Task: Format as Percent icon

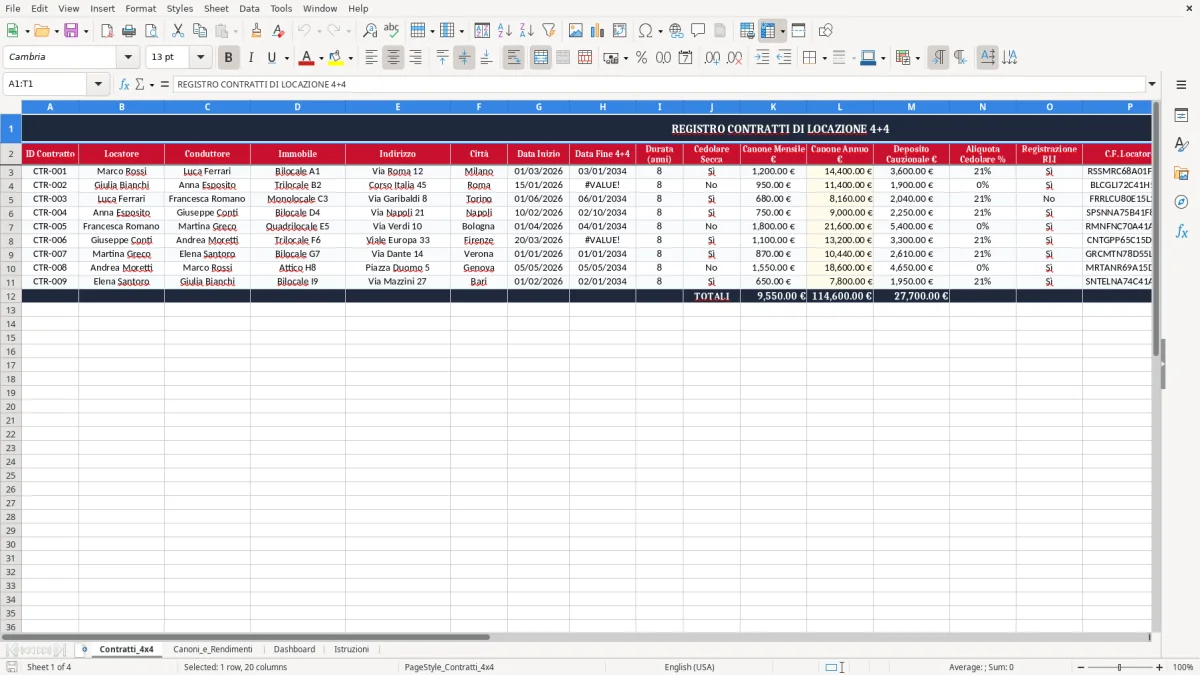Action: pos(641,58)
